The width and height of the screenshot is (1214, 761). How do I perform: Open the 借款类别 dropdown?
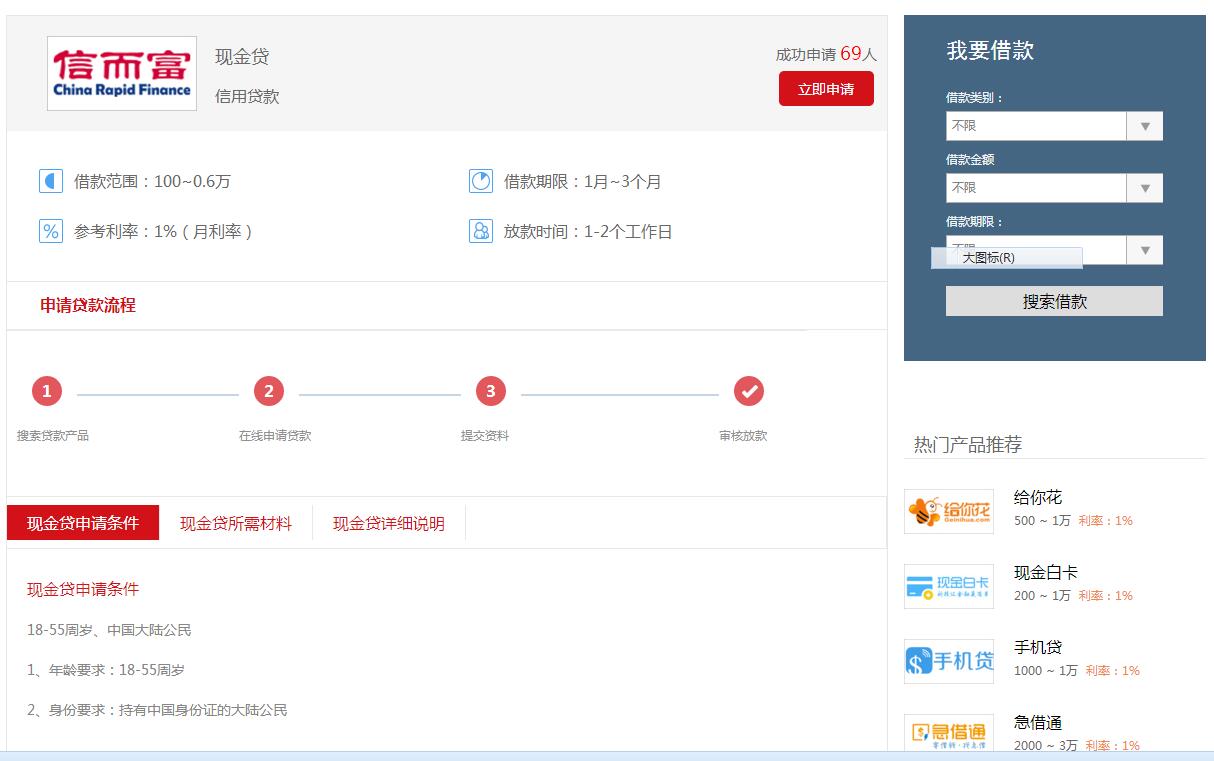pos(1054,126)
